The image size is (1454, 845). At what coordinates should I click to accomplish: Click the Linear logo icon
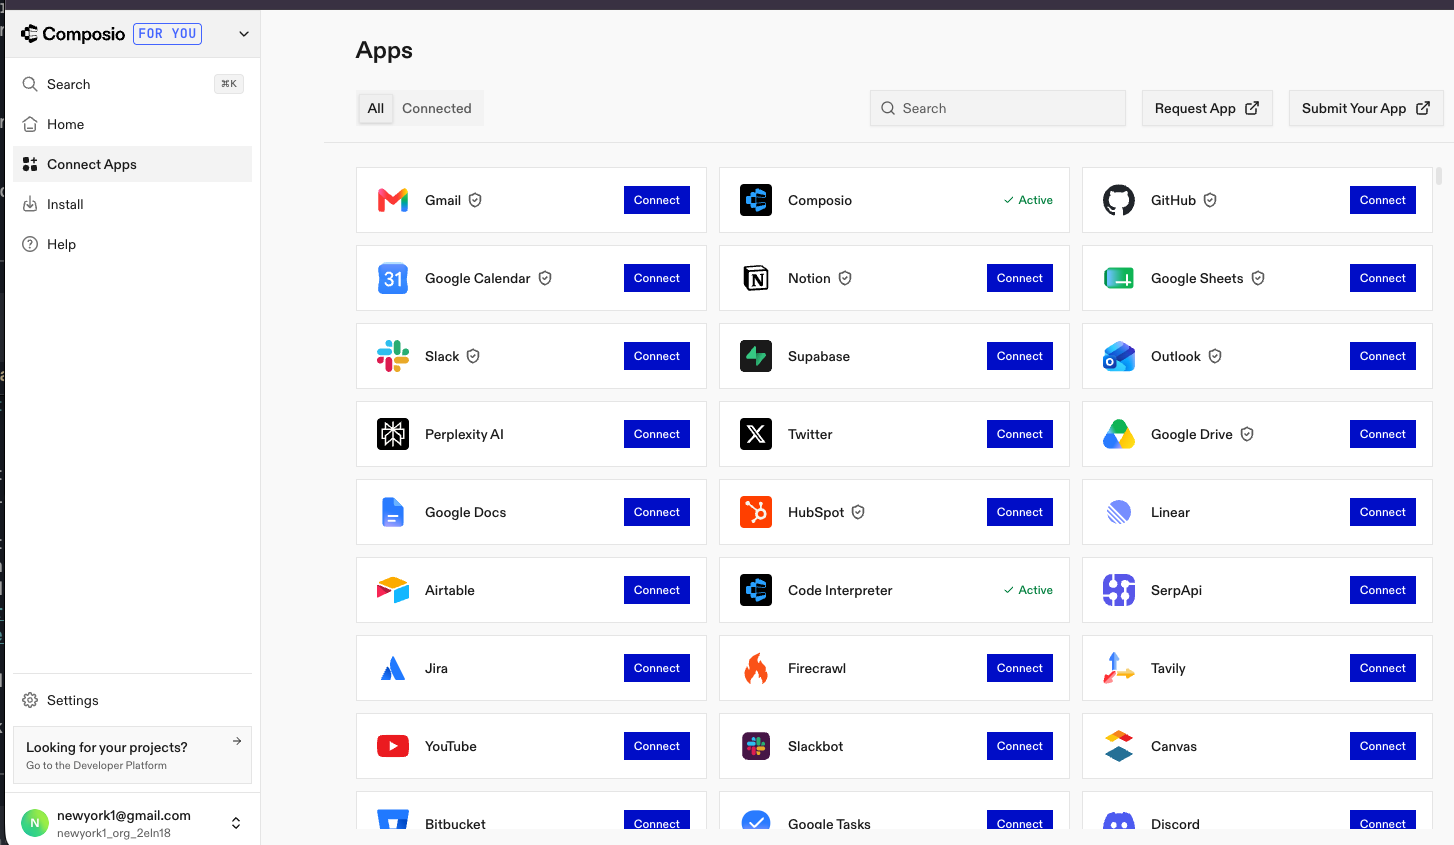tap(1119, 512)
